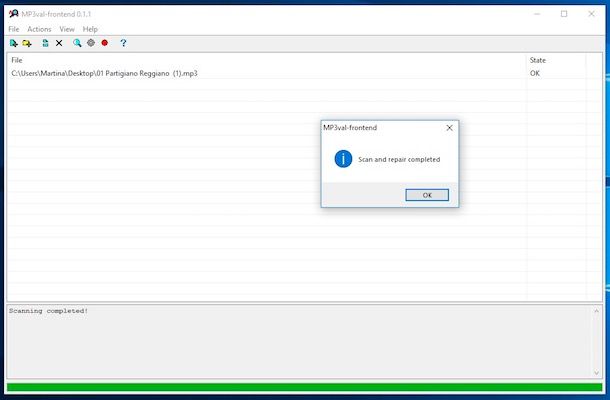
Task: Open the View menu
Action: pos(67,29)
